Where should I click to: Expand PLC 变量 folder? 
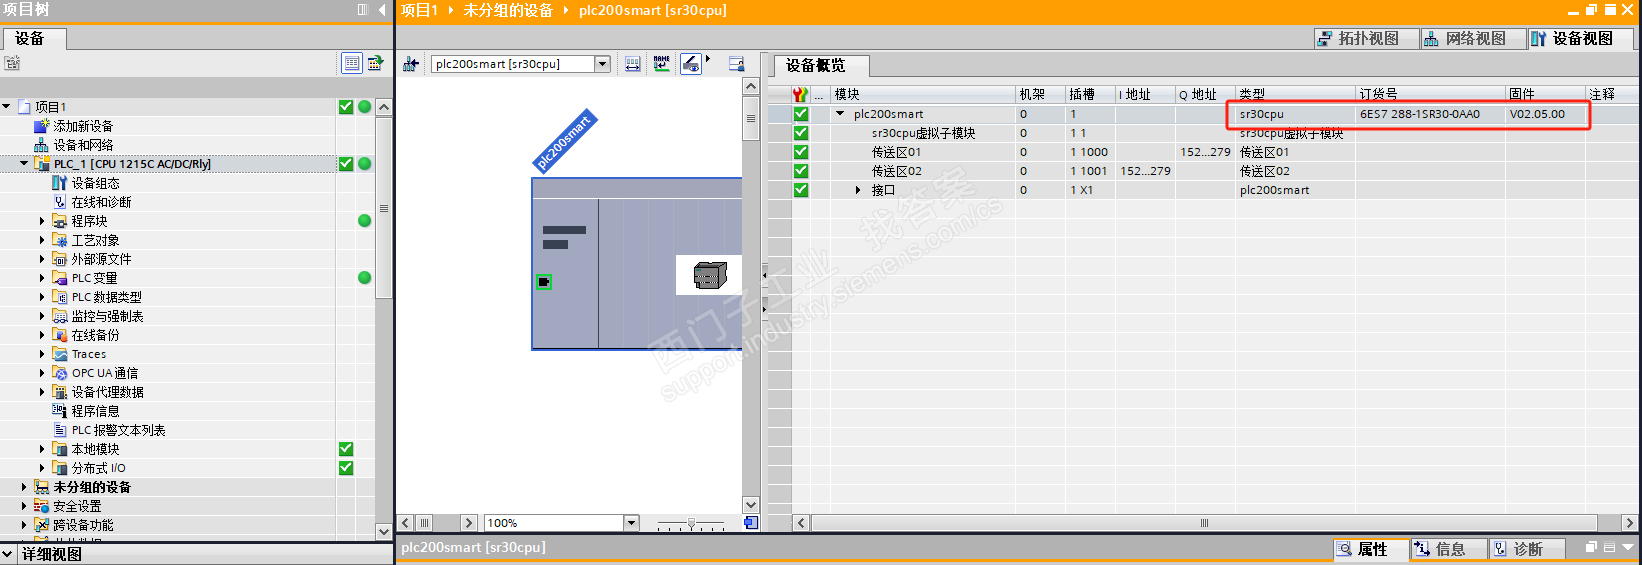[43, 278]
